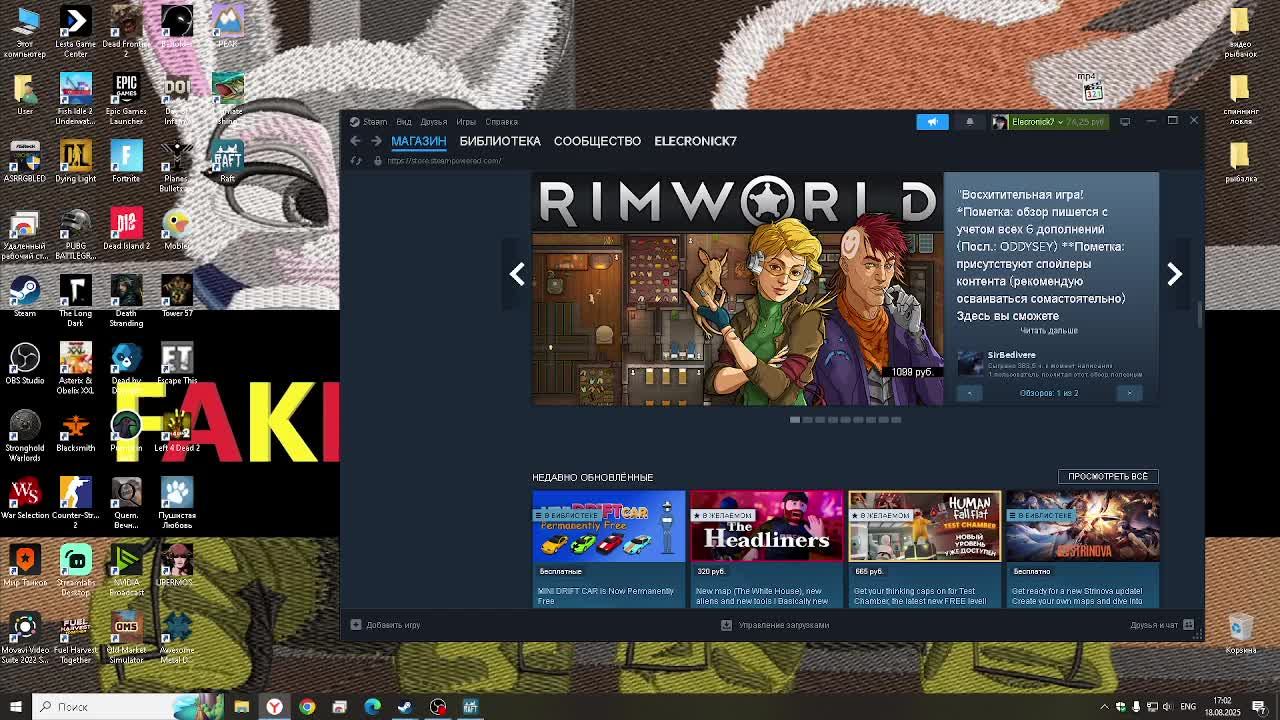Show next featured game with right arrow
The width and height of the screenshot is (1280, 720).
[x=1175, y=273]
